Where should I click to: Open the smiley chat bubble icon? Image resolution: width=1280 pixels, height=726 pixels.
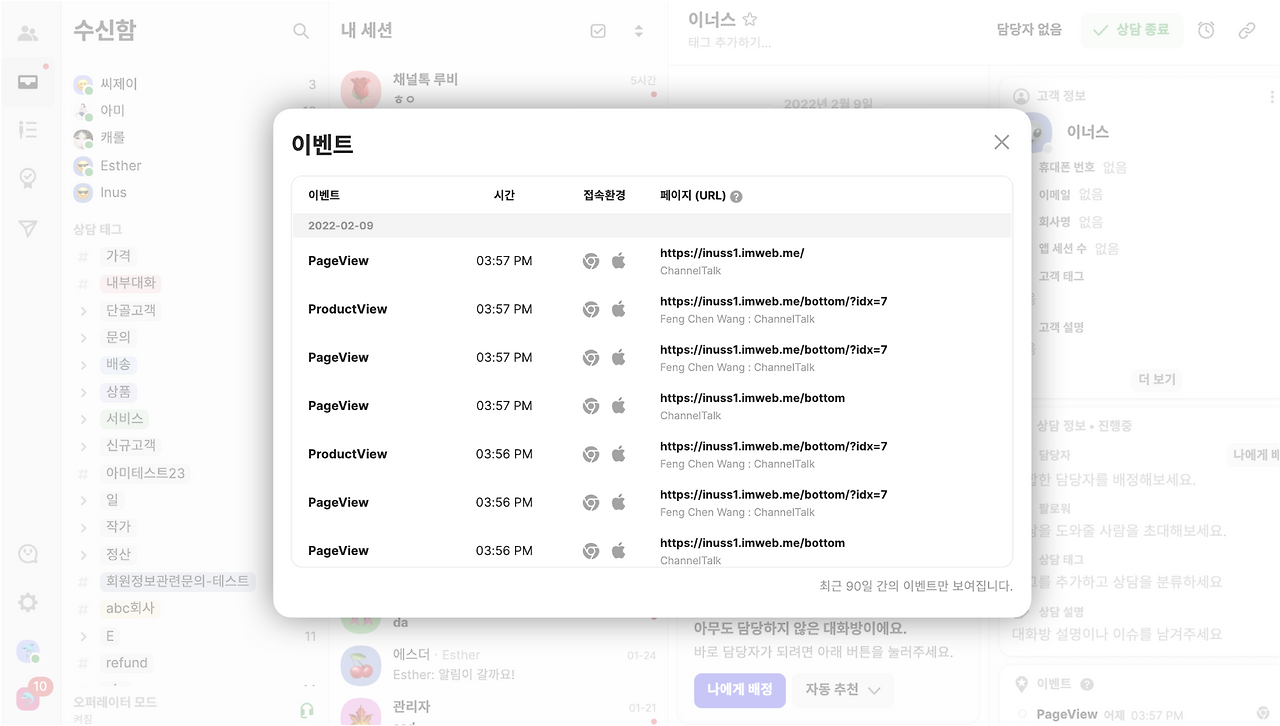(x=28, y=554)
